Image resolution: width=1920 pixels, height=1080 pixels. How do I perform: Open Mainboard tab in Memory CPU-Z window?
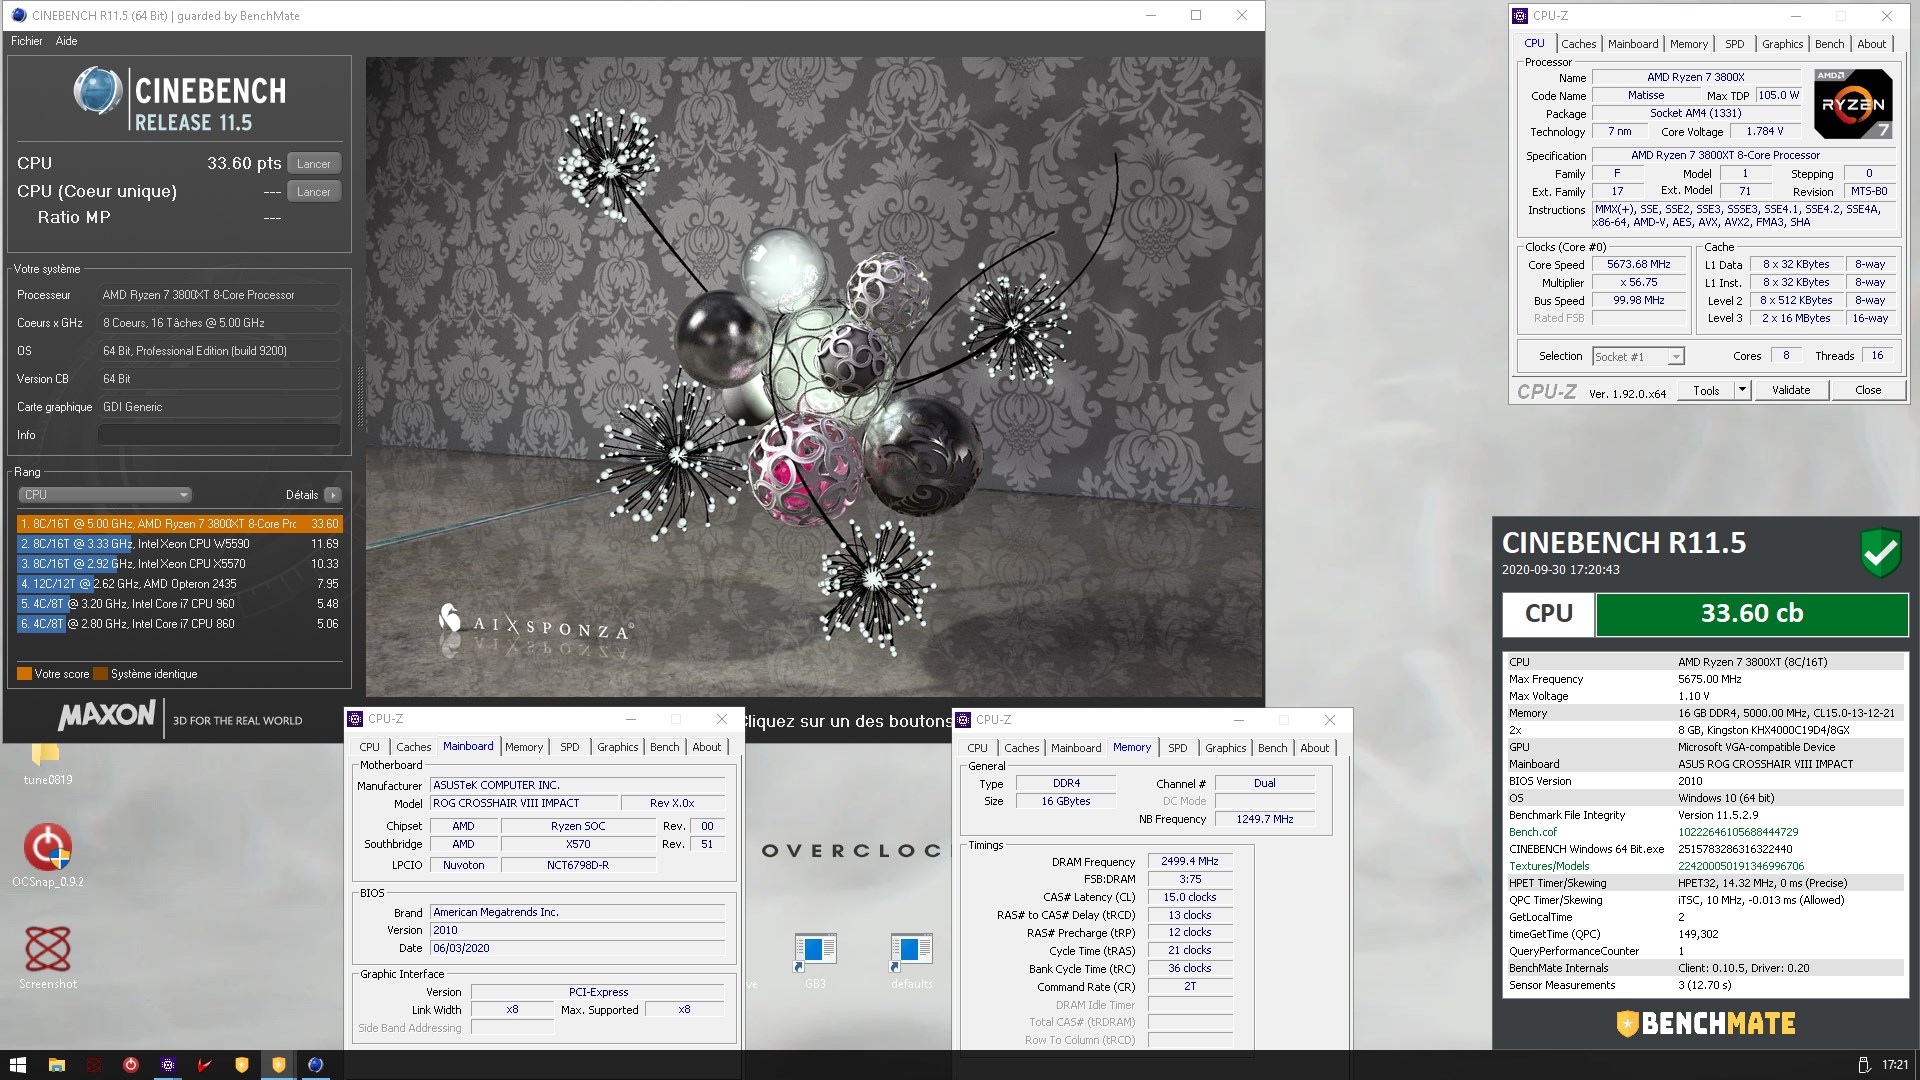1075,748
